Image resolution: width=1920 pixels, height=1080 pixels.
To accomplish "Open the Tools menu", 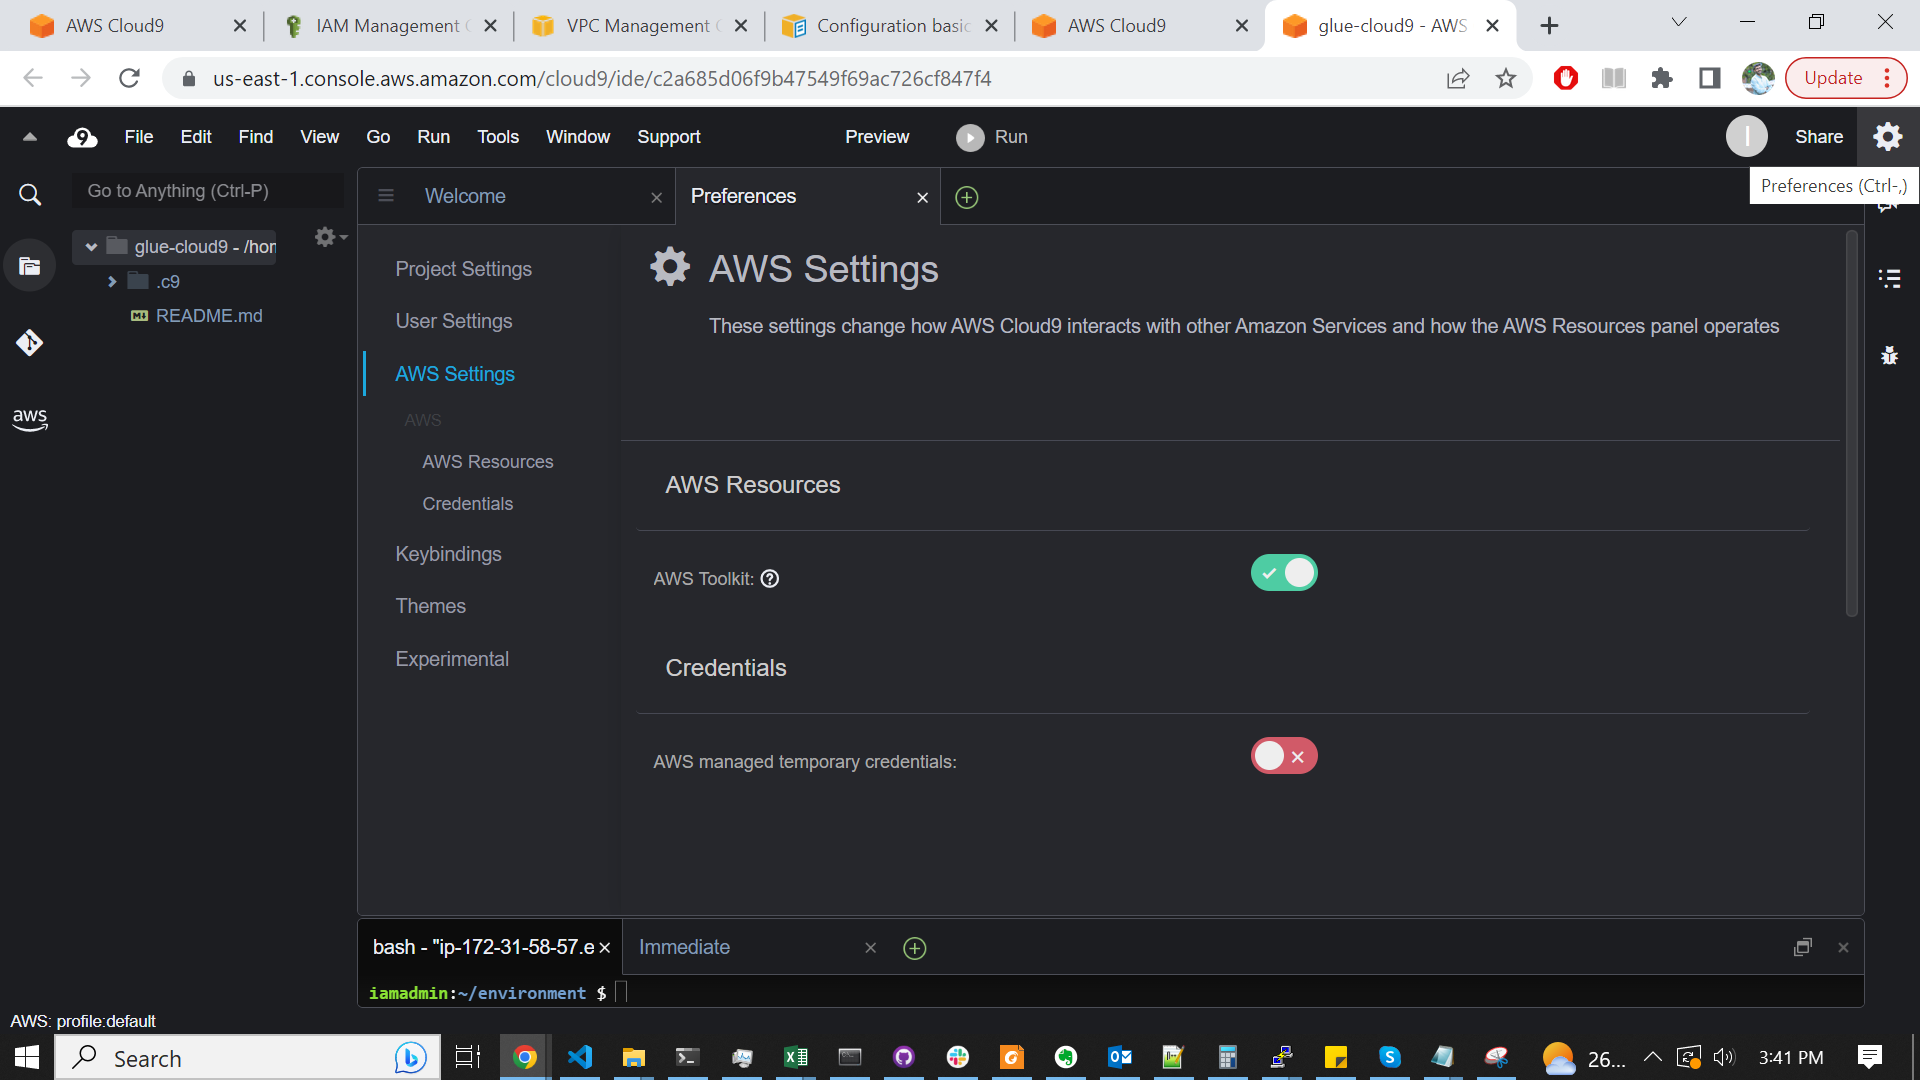I will [498, 137].
